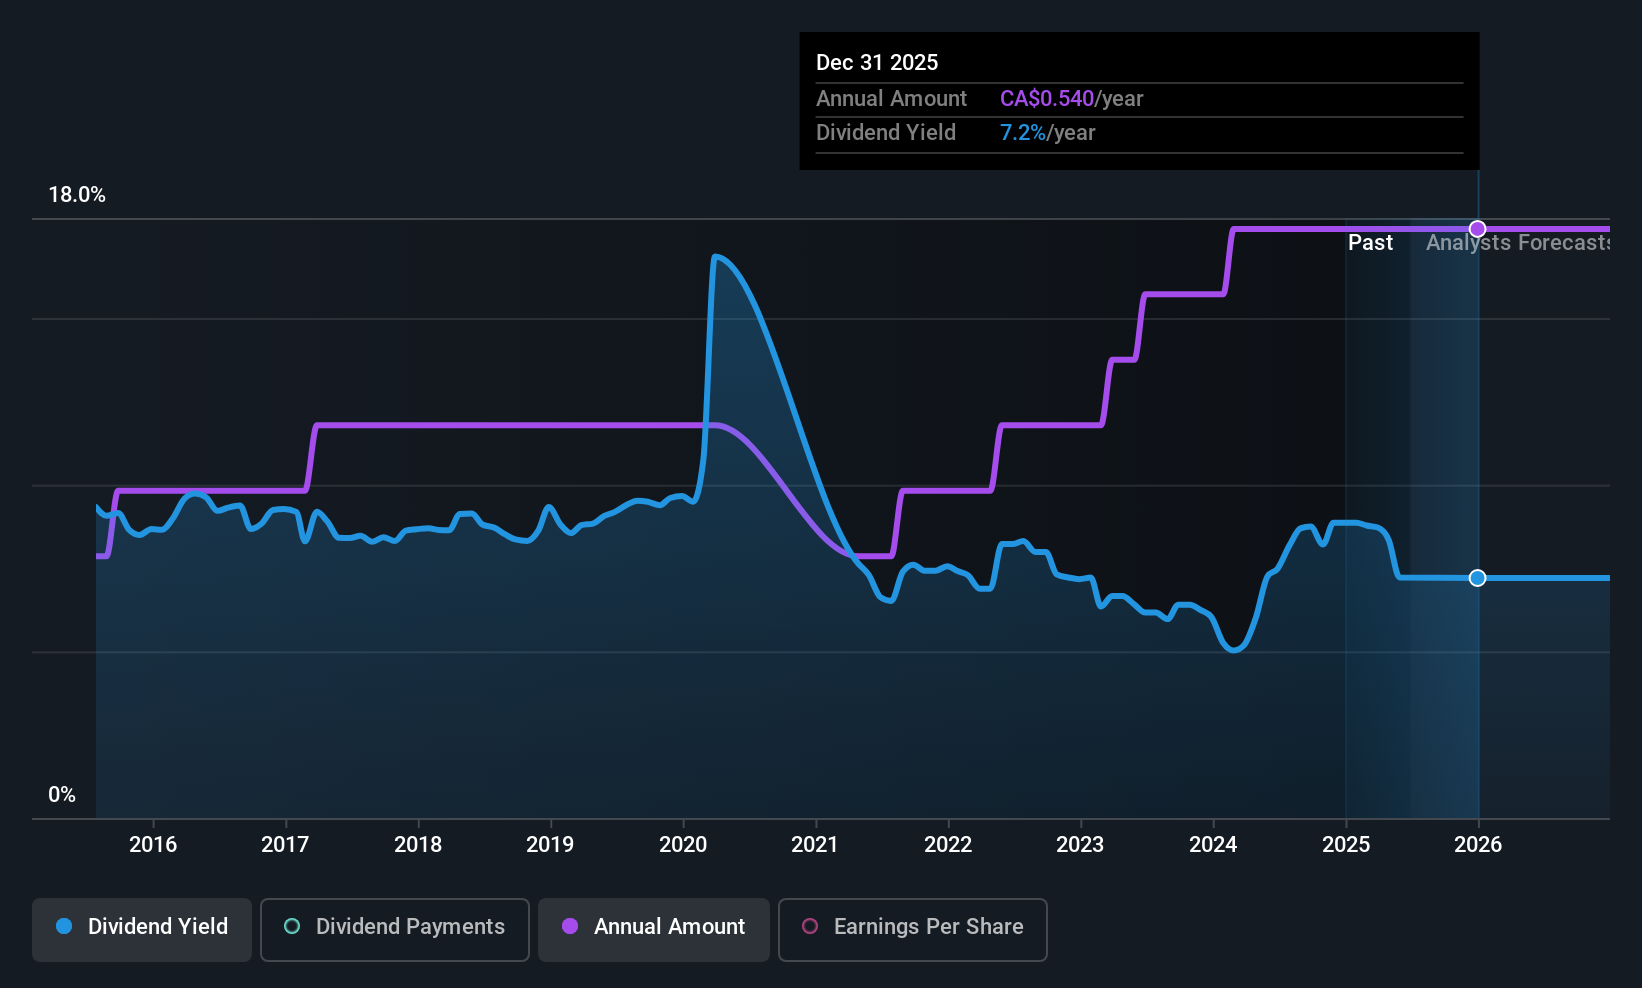Image resolution: width=1642 pixels, height=988 pixels.
Task: Click the blue Dividend Yield legend dot
Action: click(x=63, y=927)
